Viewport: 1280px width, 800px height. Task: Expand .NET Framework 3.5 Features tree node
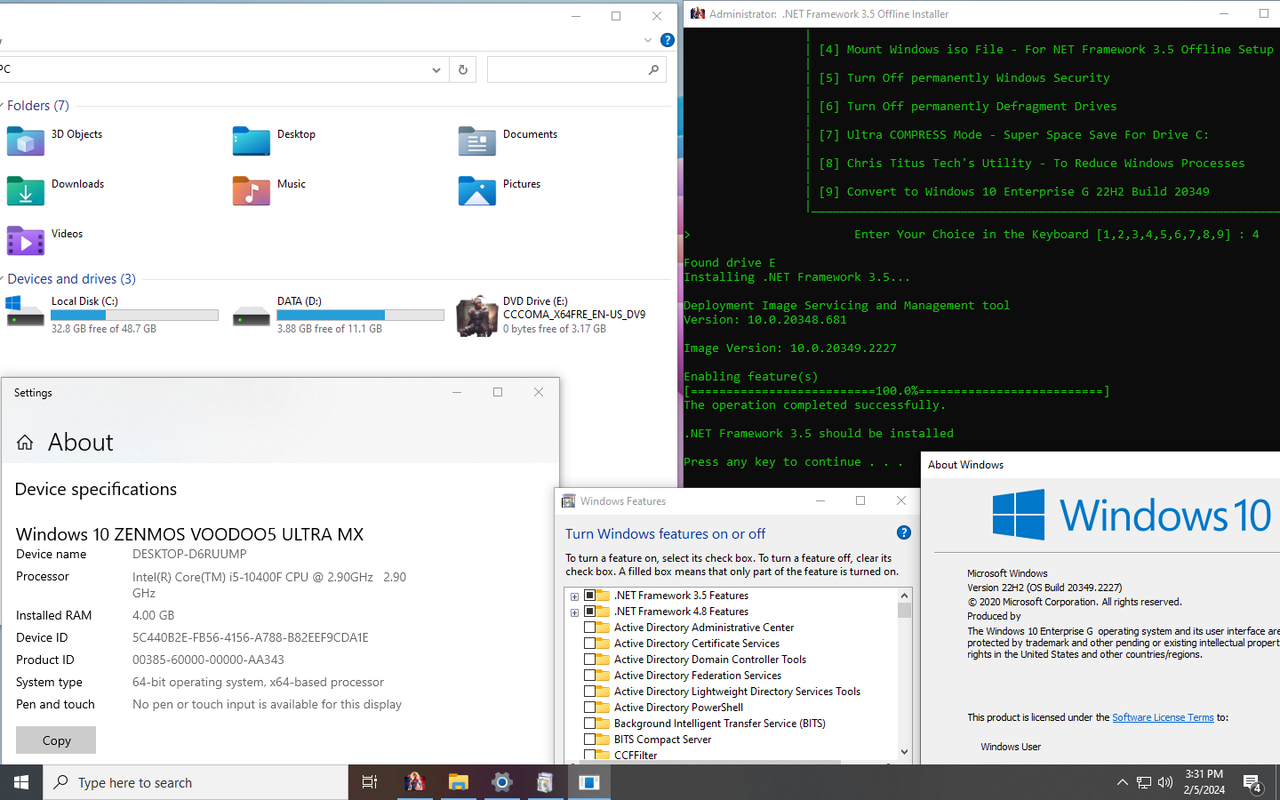point(574,596)
